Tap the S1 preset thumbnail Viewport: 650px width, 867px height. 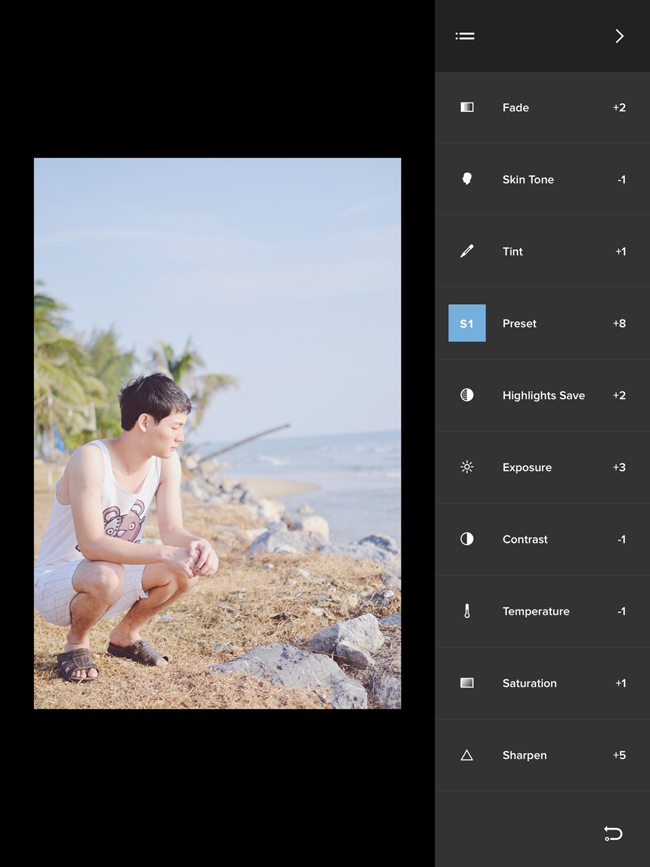pos(467,323)
